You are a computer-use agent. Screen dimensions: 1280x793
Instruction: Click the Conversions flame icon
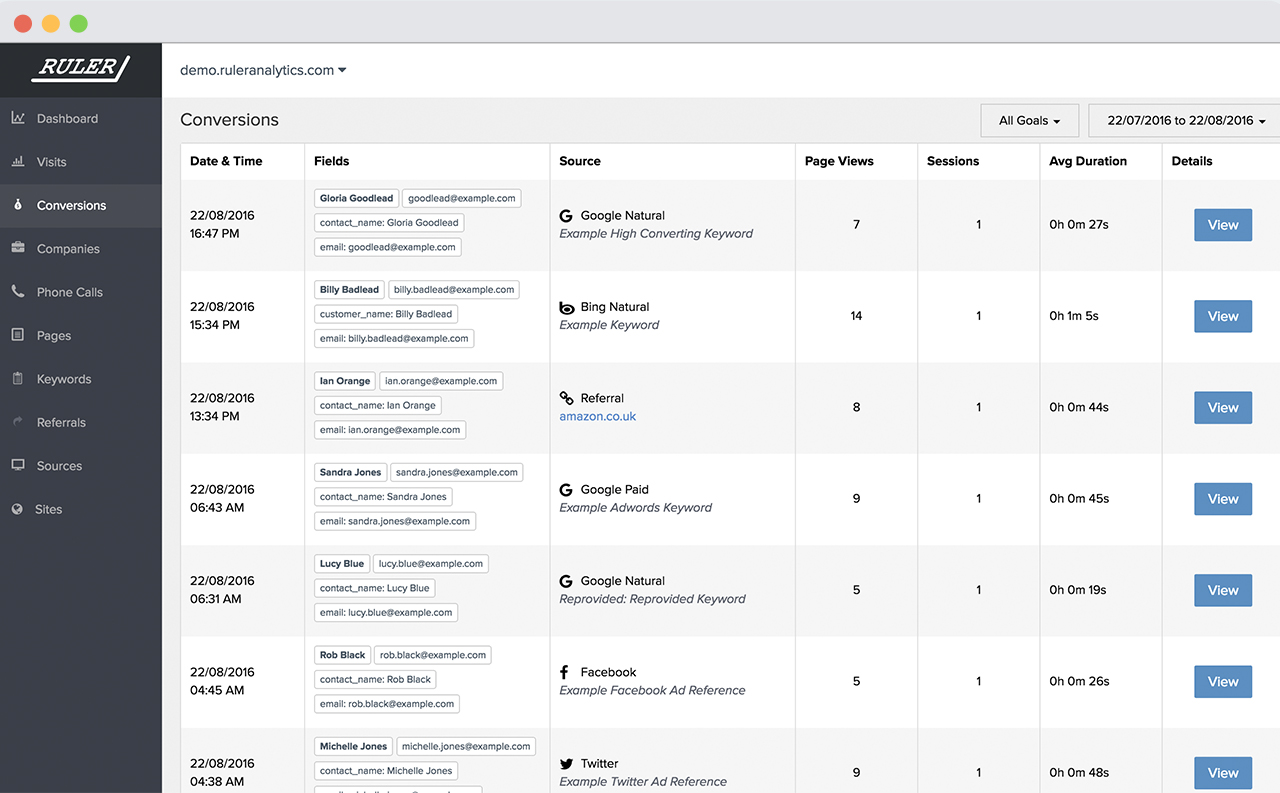(x=18, y=205)
